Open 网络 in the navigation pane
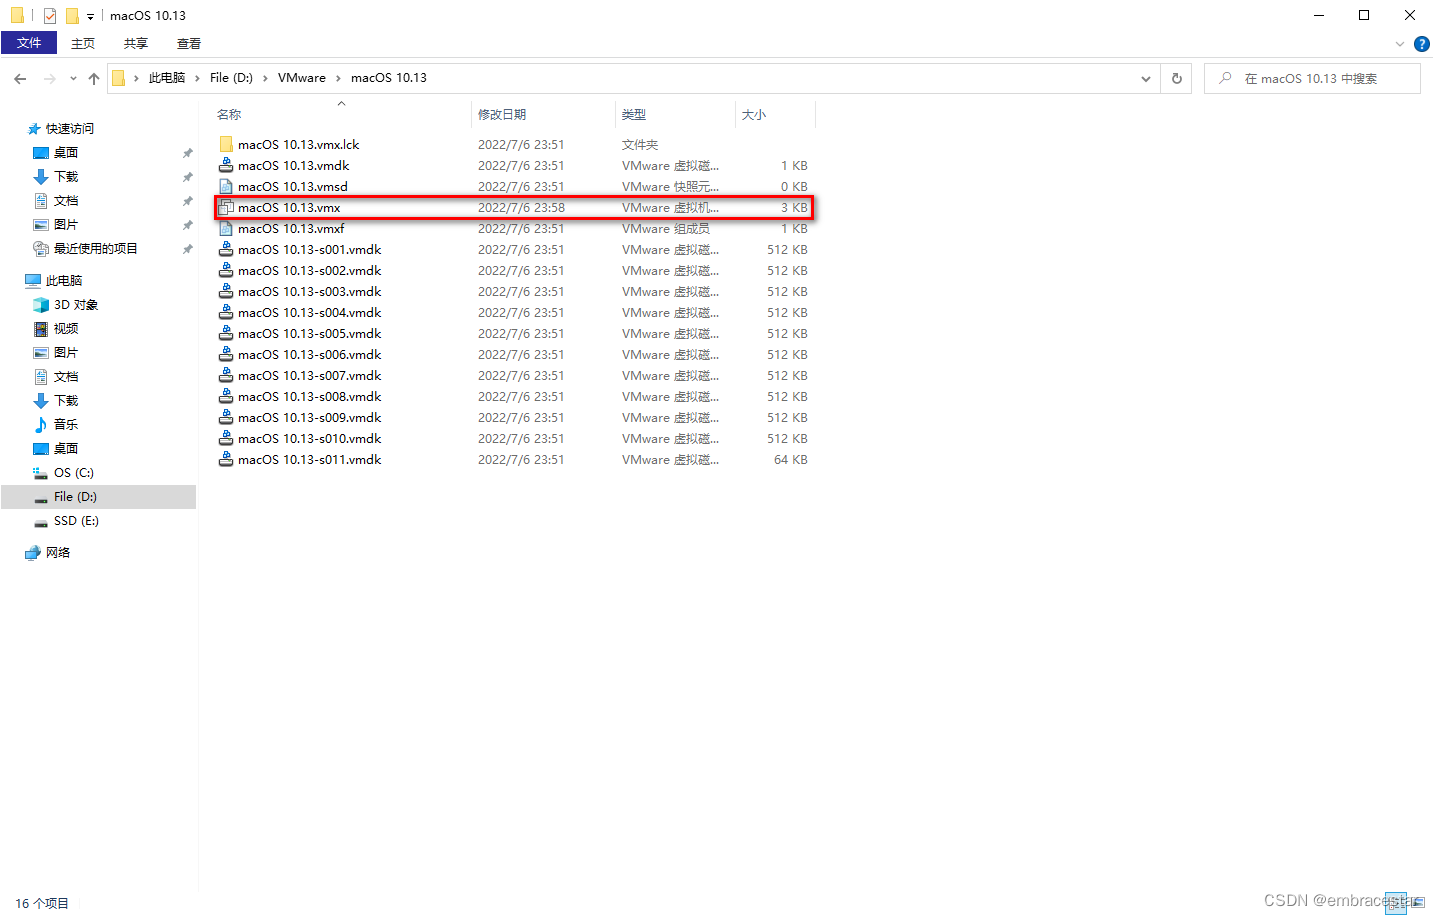 [x=58, y=553]
